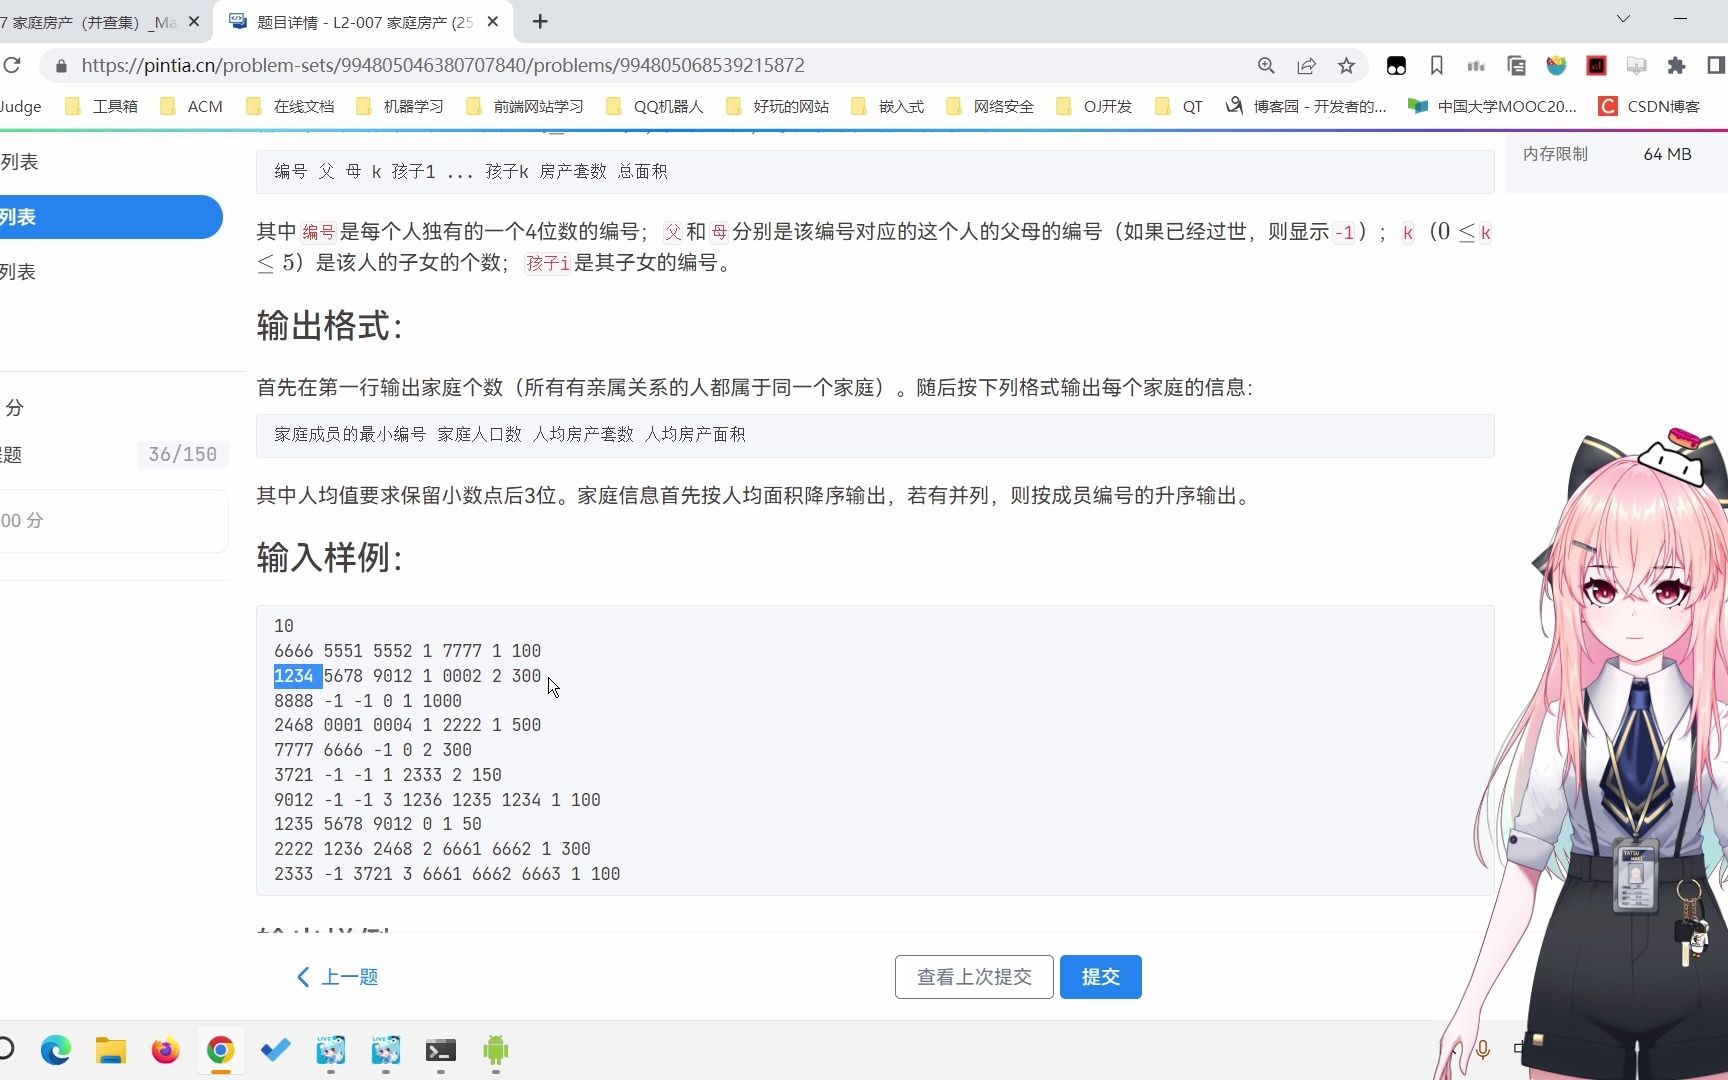Open the zoom magnifier icon in the address bar
The image size is (1728, 1080).
pyautogui.click(x=1266, y=65)
